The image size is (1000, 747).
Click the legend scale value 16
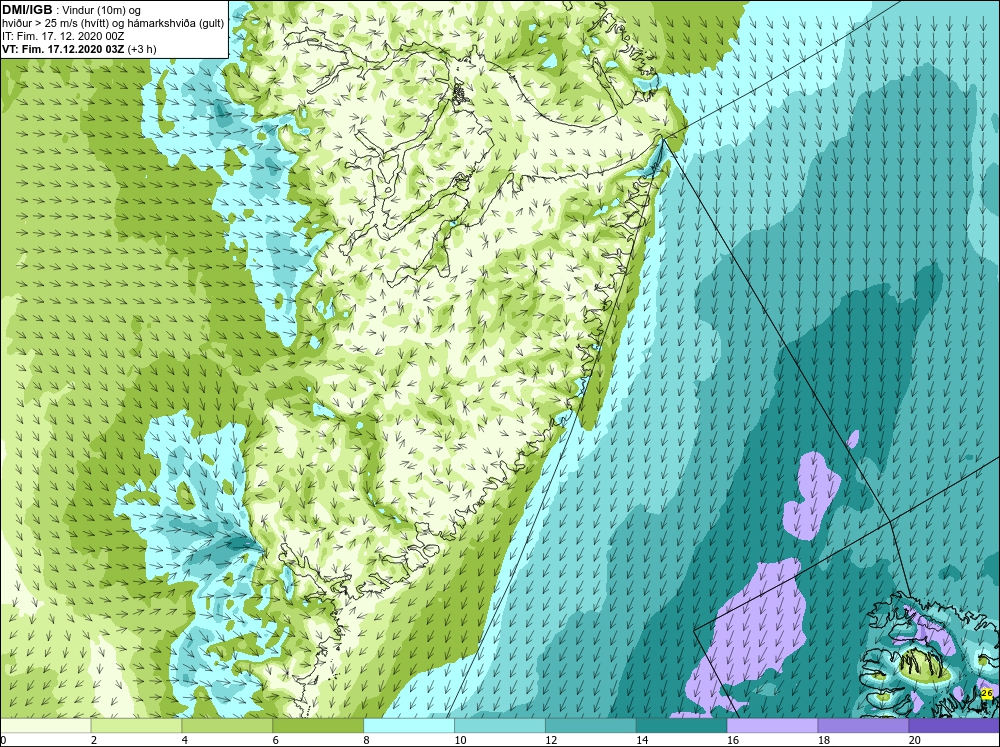(733, 740)
